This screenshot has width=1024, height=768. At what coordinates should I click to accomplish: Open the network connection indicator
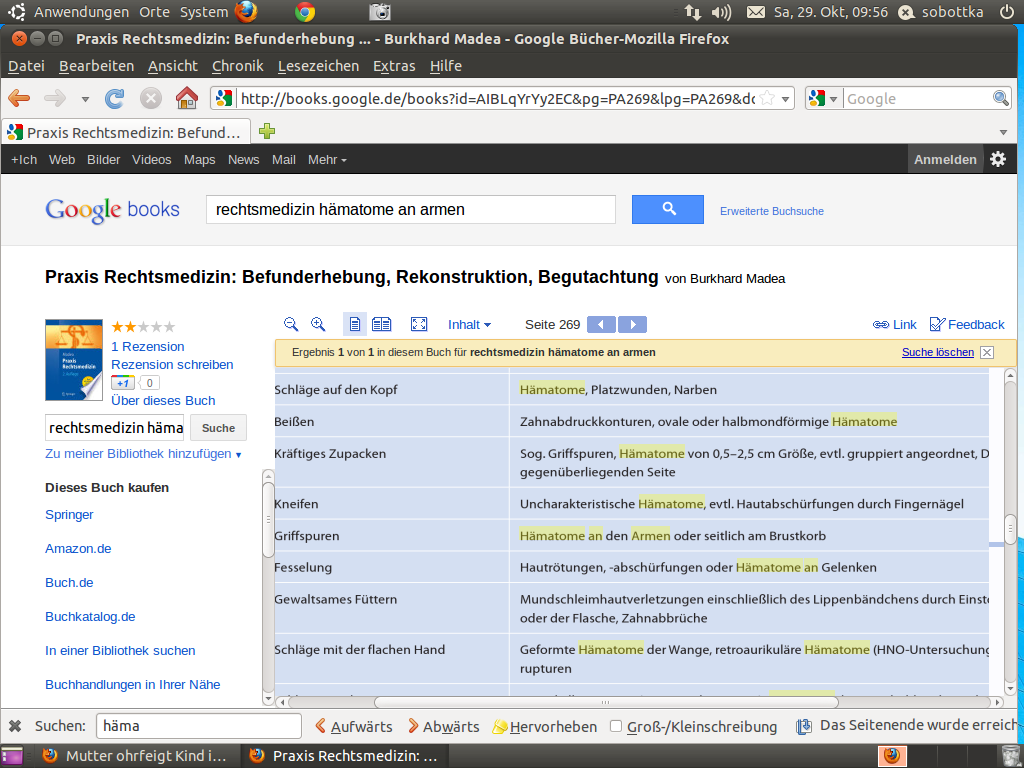(692, 12)
